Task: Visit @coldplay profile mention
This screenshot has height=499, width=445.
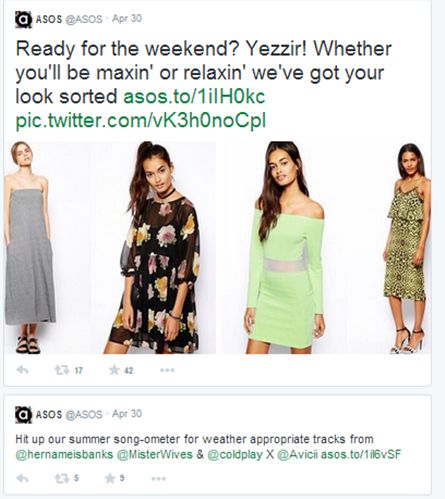Action: point(235,454)
